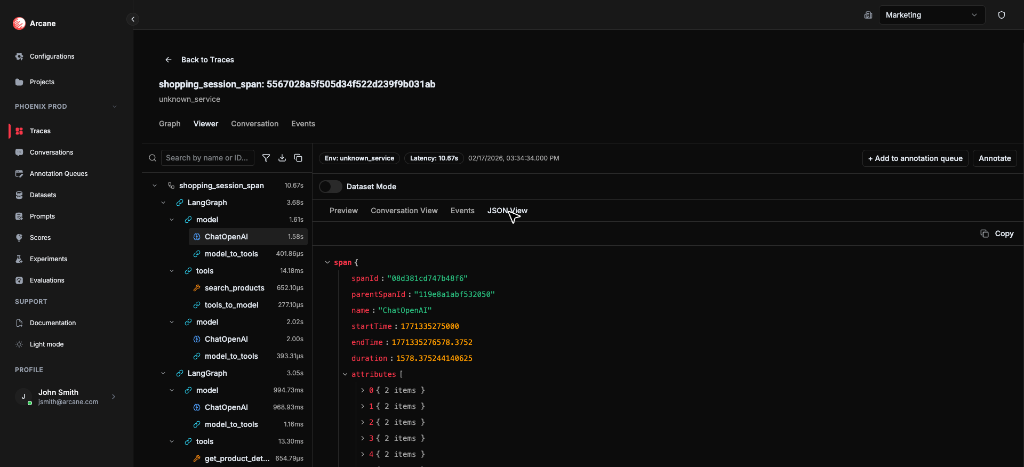Expand attributes item 0
The width and height of the screenshot is (1024, 467).
point(362,390)
